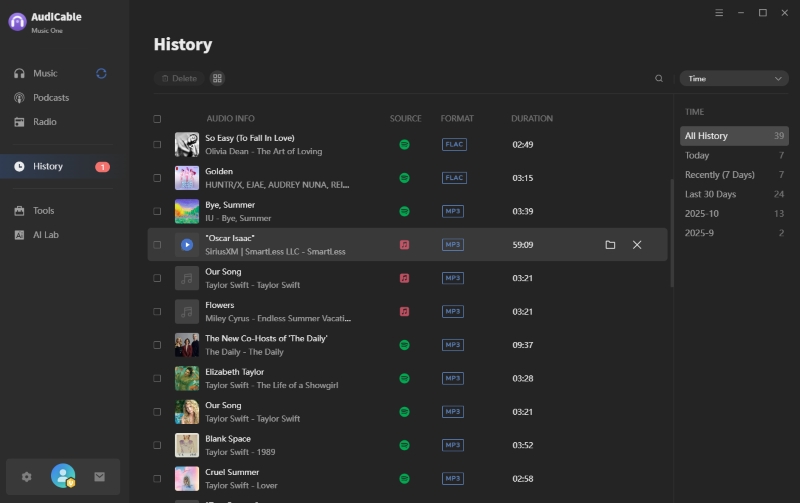Click Spotify source icon for Elizabeth Taylor

pos(404,379)
